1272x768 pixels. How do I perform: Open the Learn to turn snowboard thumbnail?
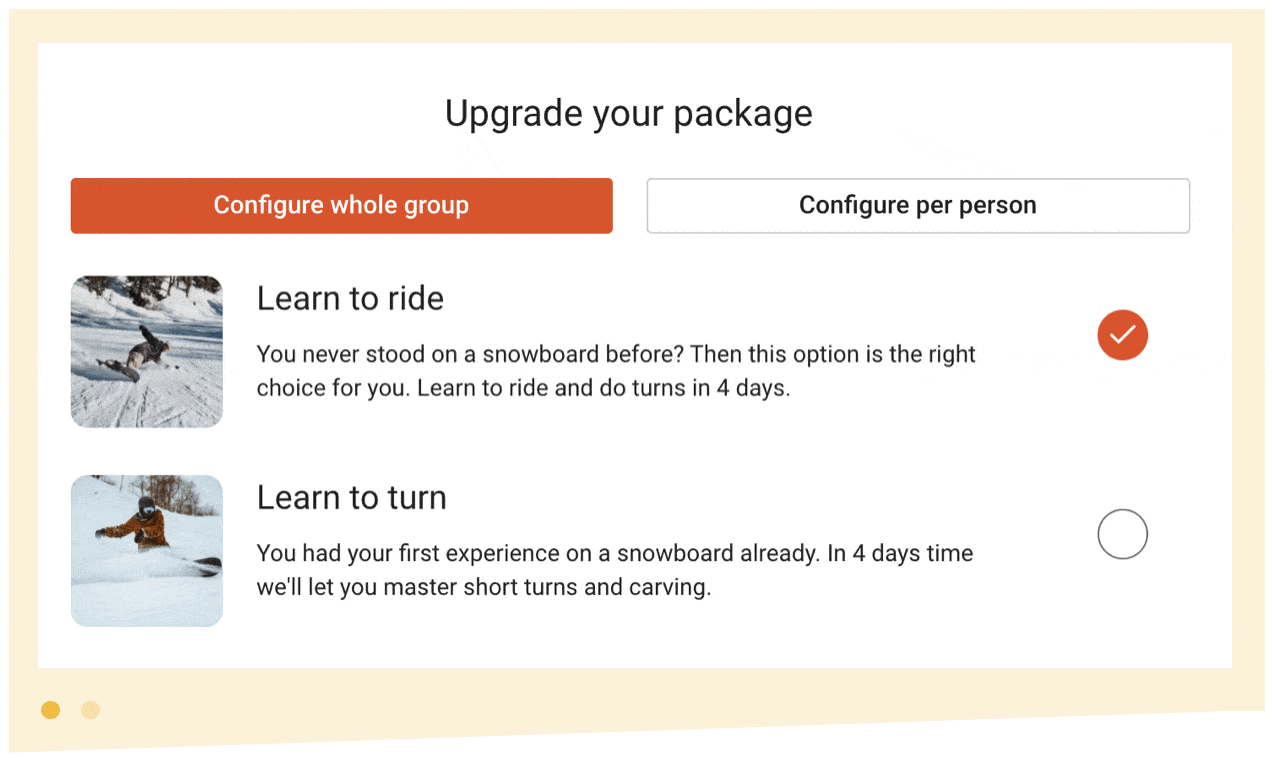pos(147,551)
